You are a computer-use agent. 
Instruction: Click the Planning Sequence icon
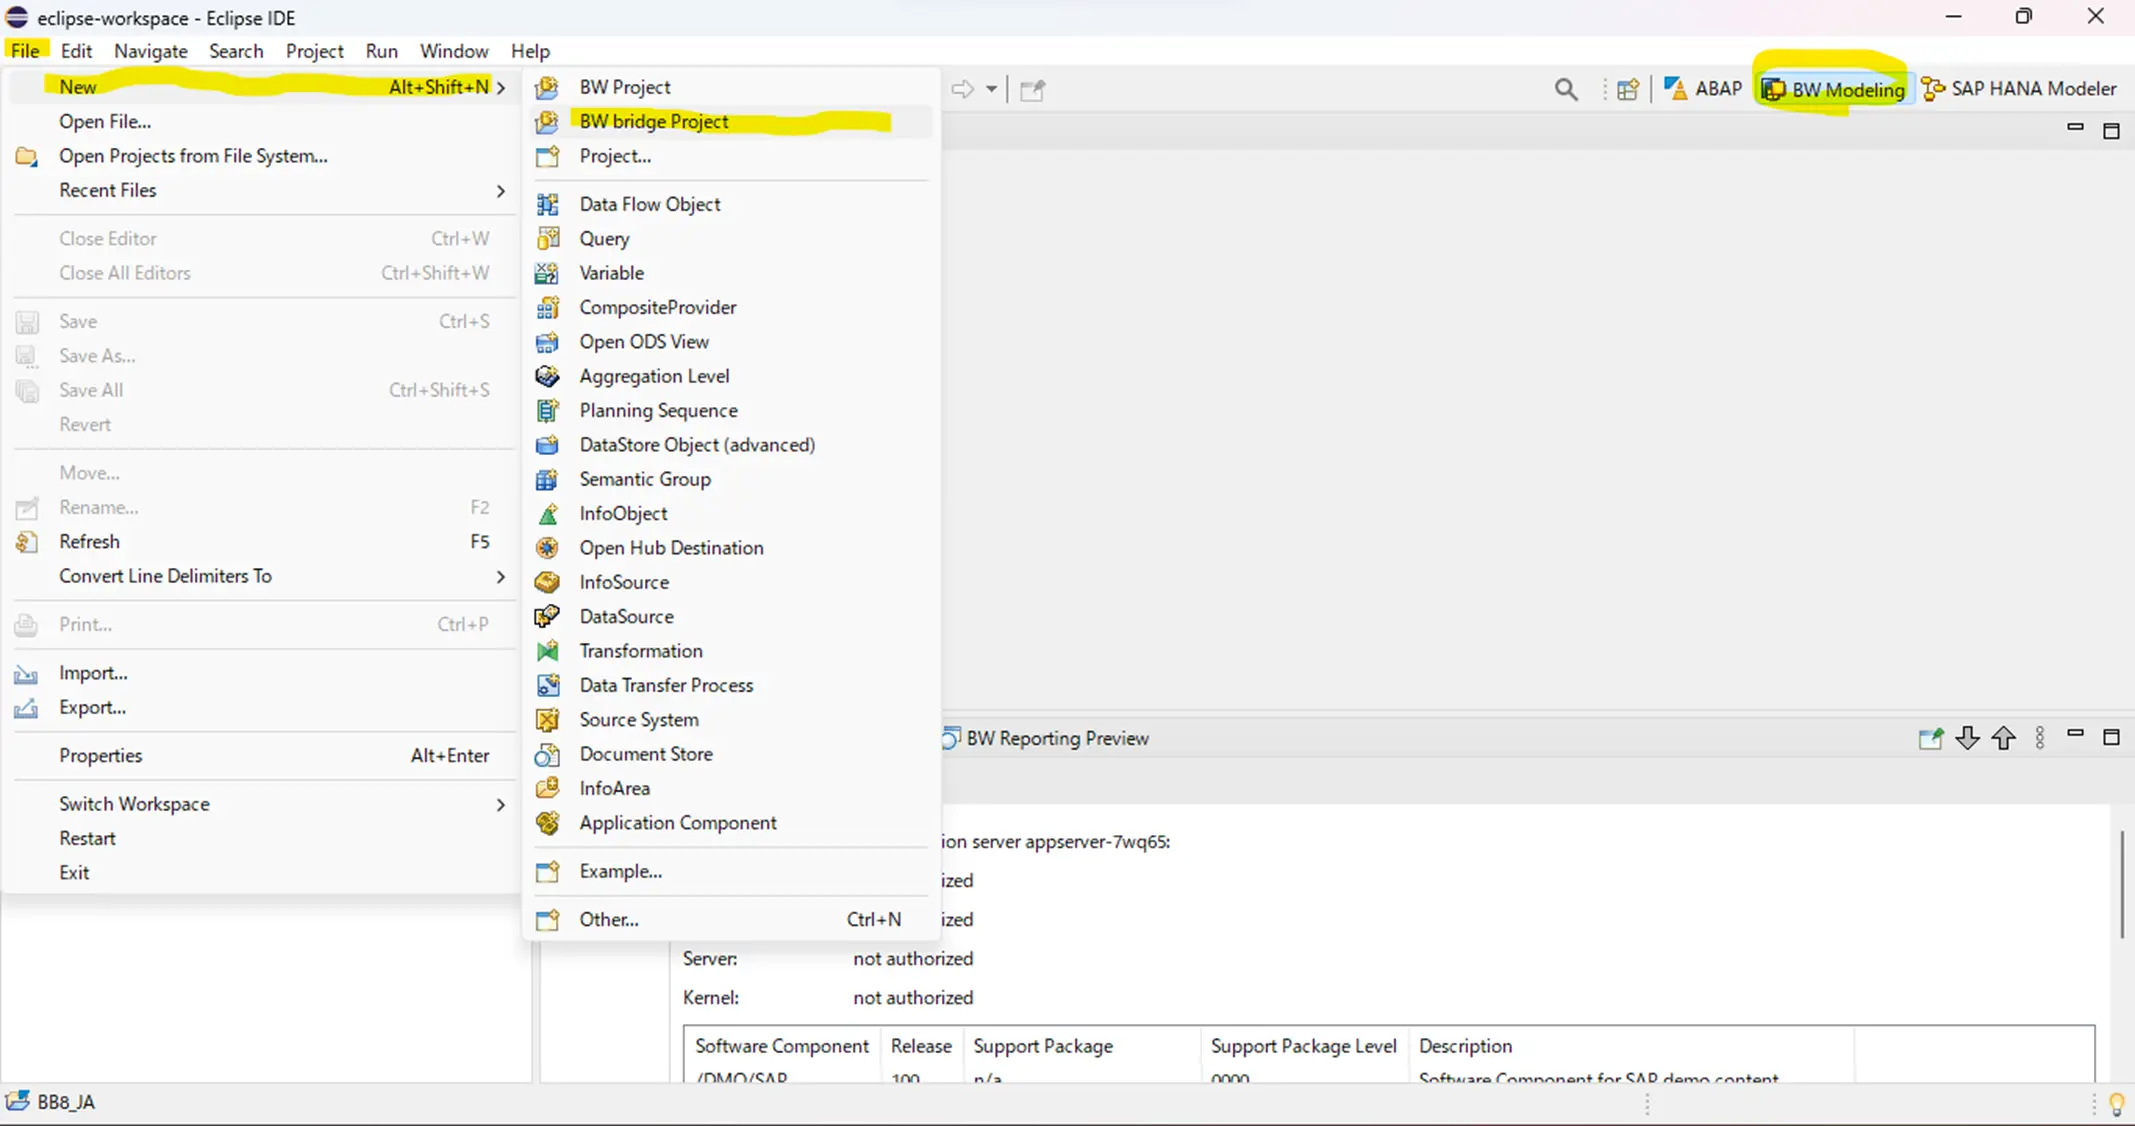coord(547,410)
